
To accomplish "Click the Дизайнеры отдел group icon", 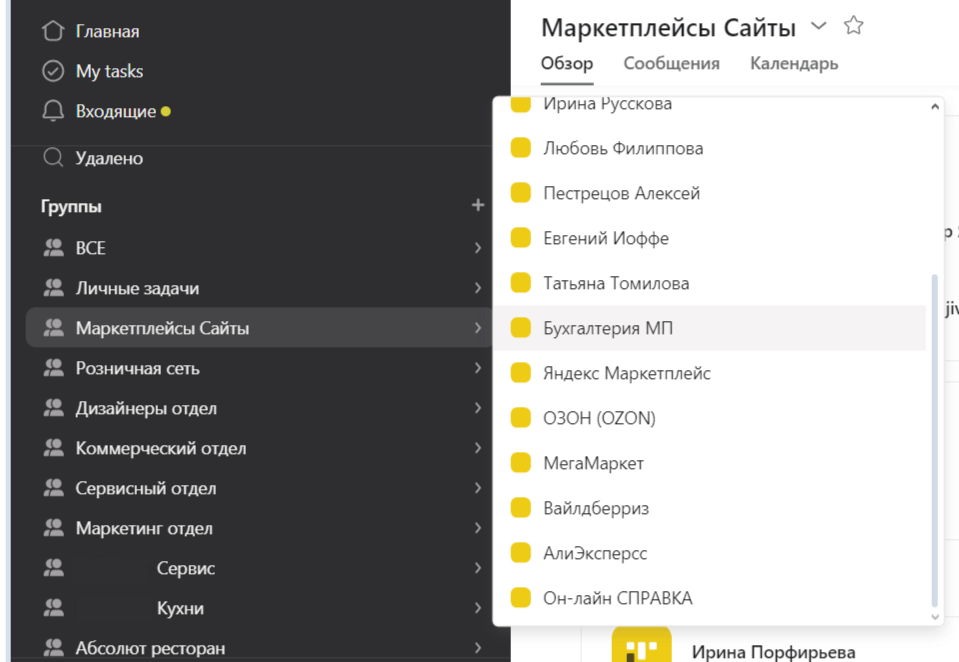I will (54, 408).
